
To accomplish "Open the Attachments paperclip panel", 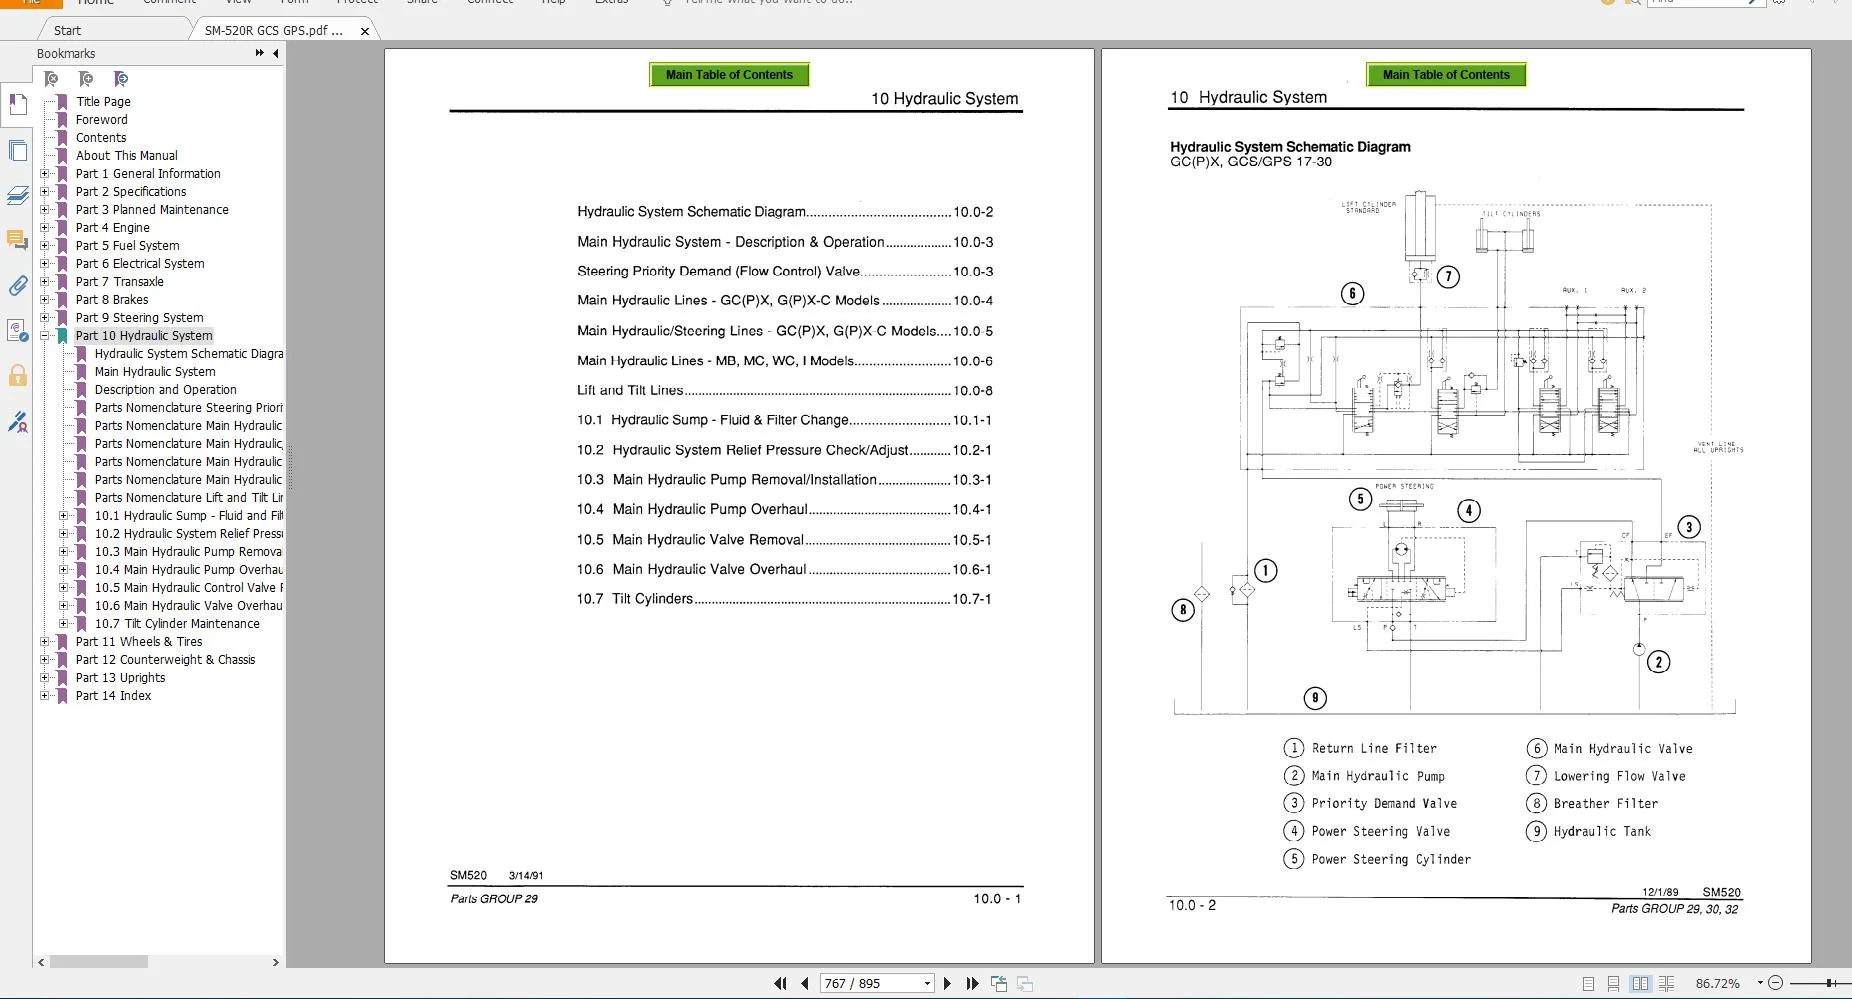I will click(x=17, y=286).
